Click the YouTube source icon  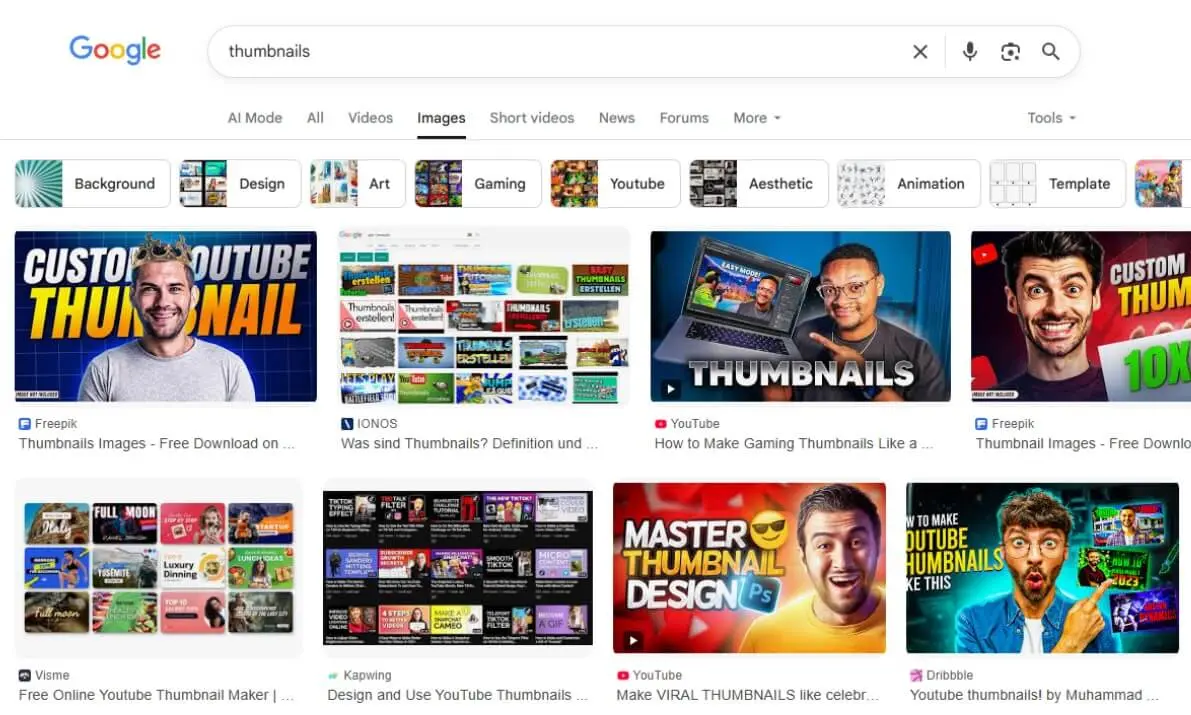click(661, 423)
